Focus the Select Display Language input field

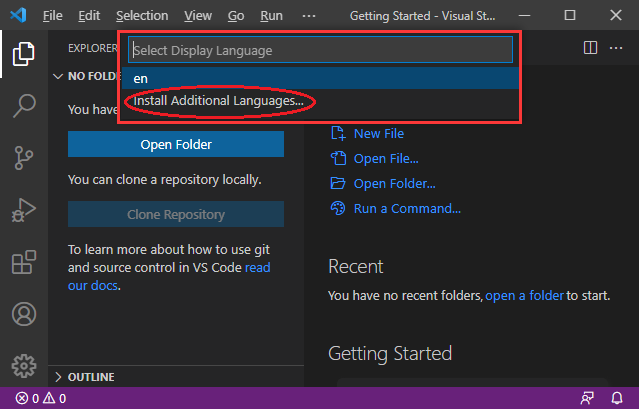coord(320,50)
